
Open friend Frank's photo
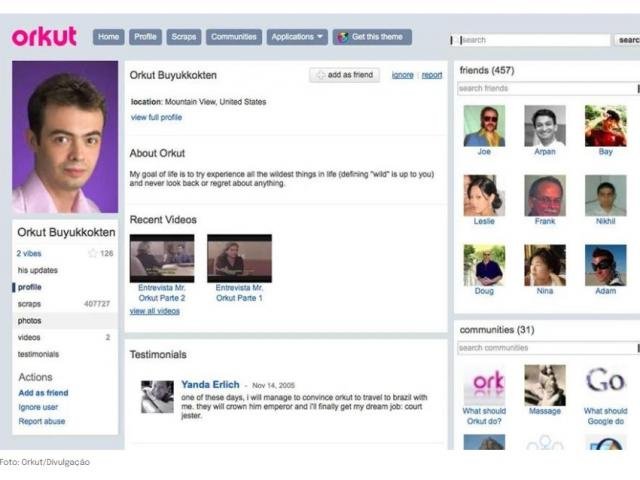[x=545, y=196]
